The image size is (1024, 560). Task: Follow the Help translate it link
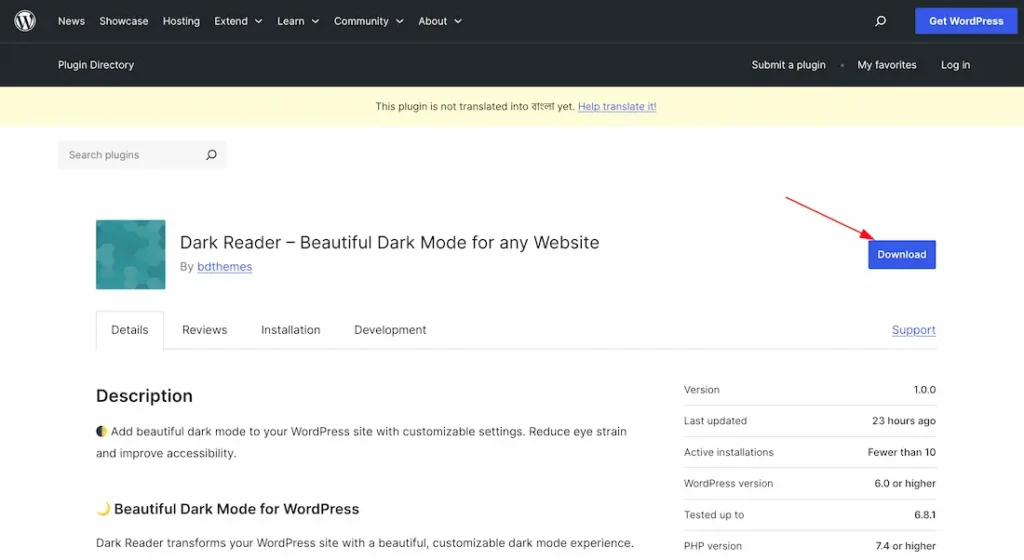(x=617, y=107)
